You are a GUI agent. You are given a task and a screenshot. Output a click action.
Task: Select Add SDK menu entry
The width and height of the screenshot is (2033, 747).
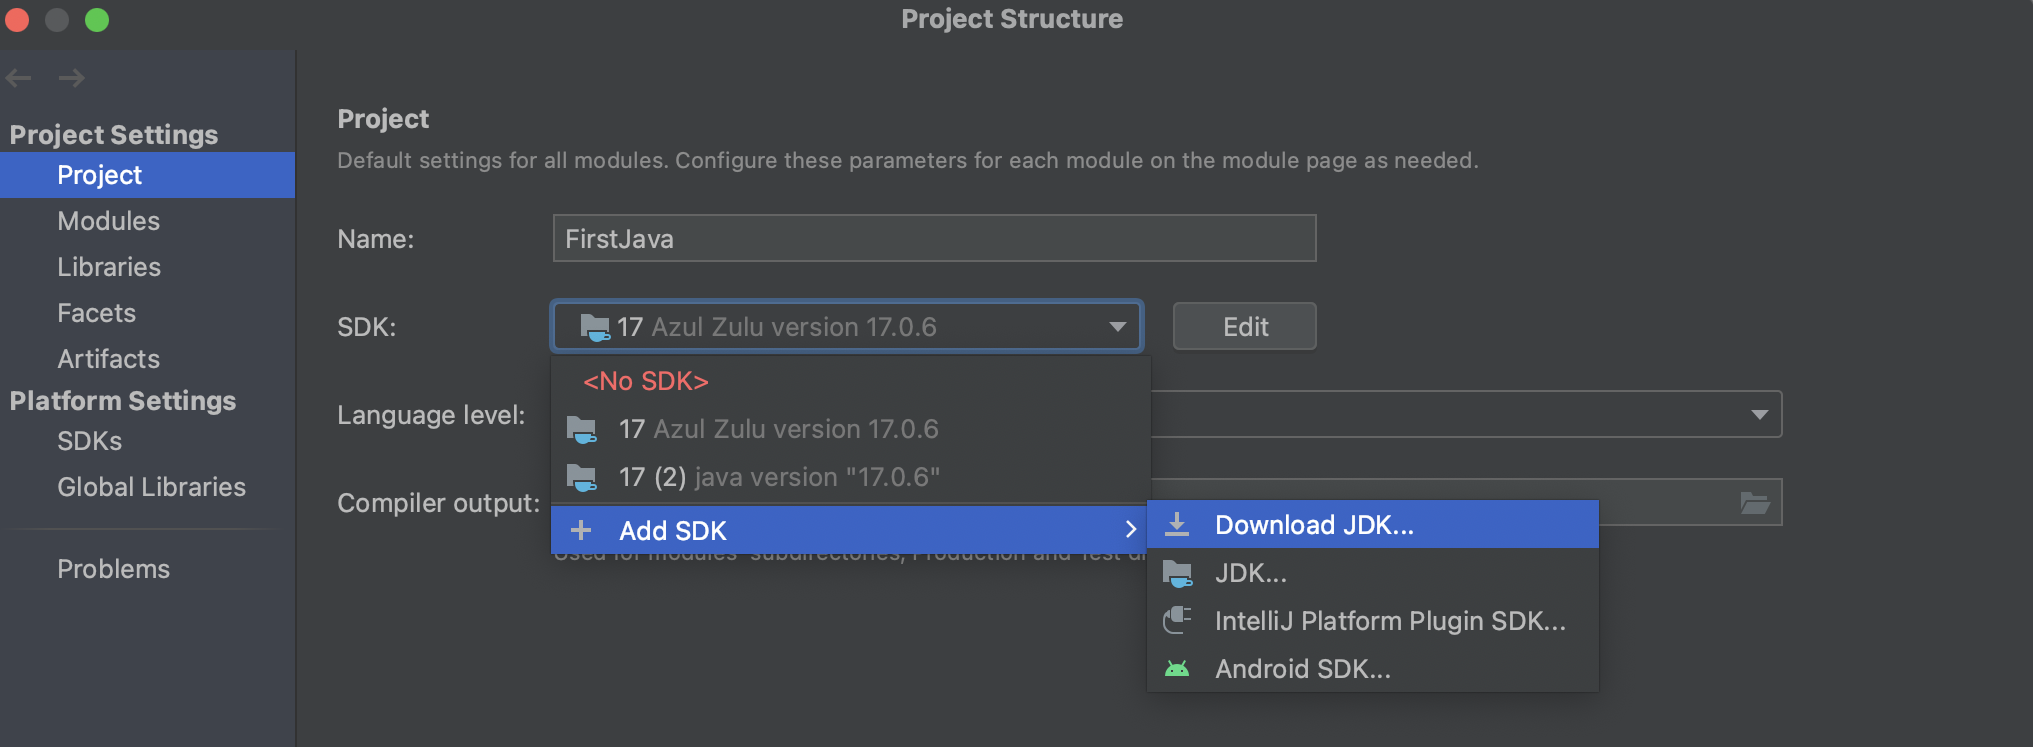[x=850, y=530]
